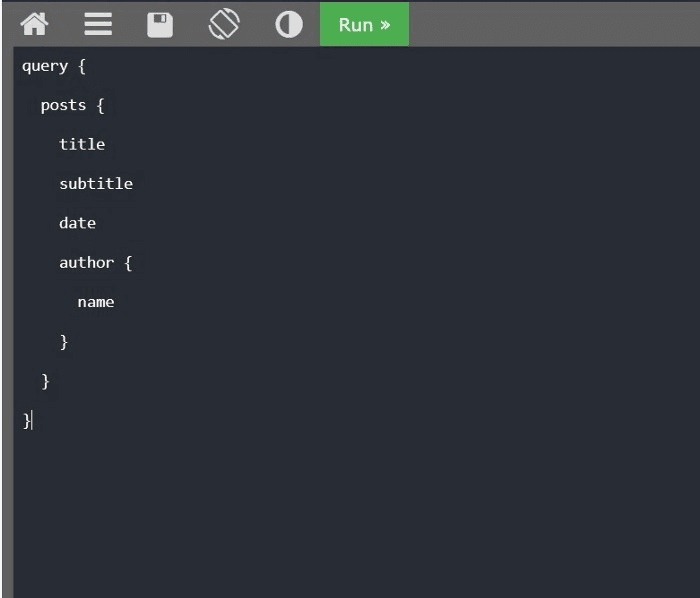Click the opening brace after author
This screenshot has height=598, width=700.
(x=128, y=262)
